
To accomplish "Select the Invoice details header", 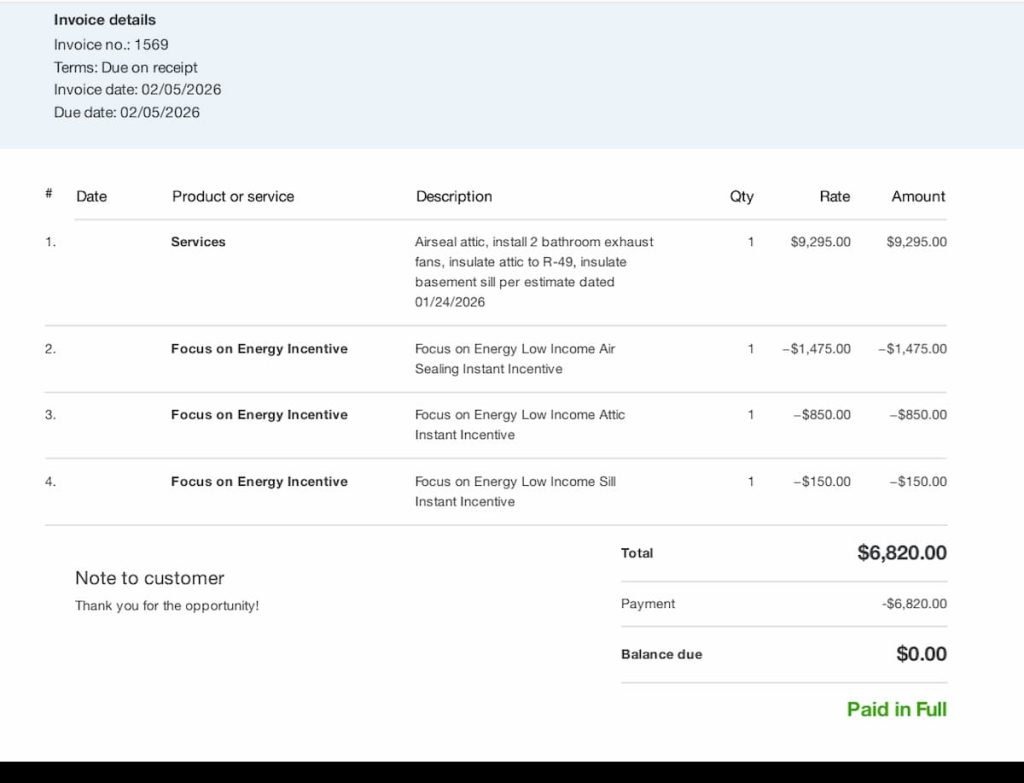I will pyautogui.click(x=104, y=19).
